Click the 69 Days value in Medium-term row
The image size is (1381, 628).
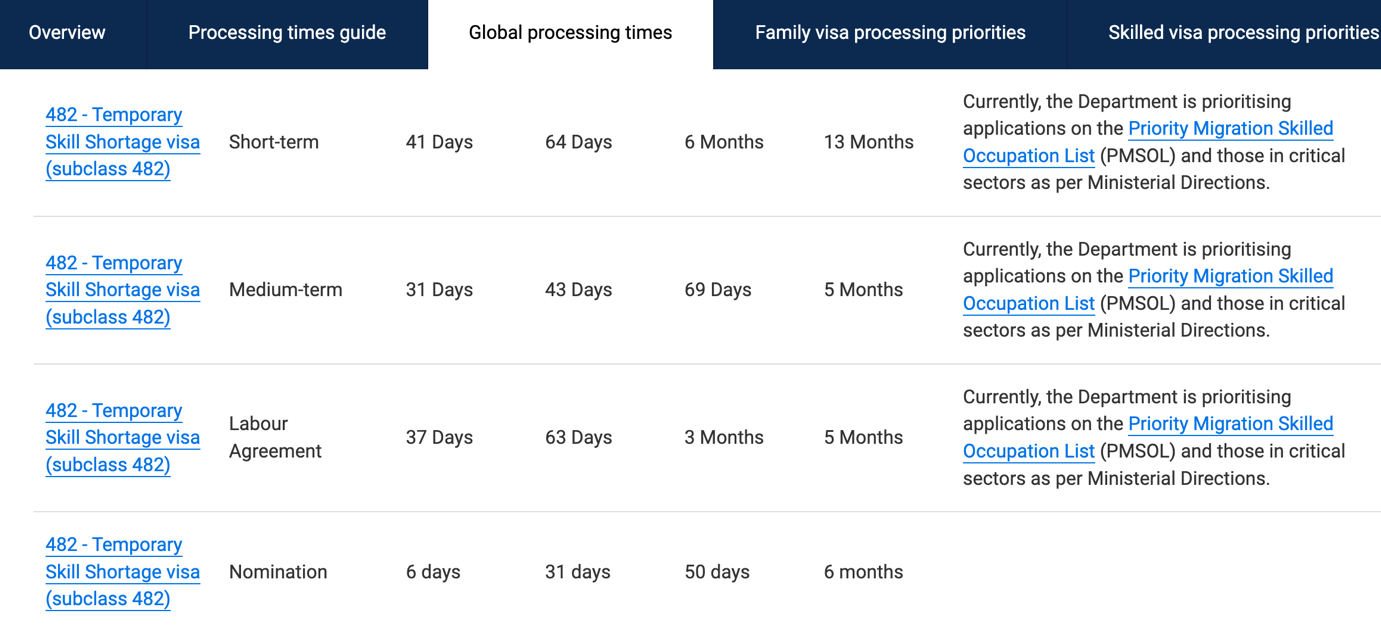click(723, 289)
